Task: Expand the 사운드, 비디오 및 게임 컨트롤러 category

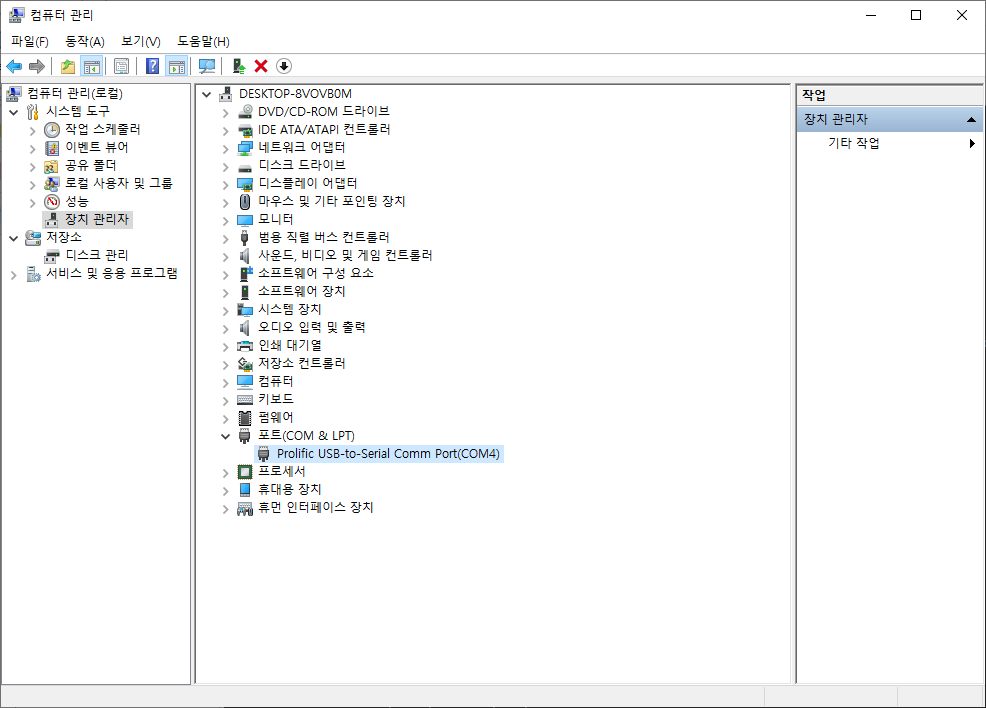Action: point(226,256)
